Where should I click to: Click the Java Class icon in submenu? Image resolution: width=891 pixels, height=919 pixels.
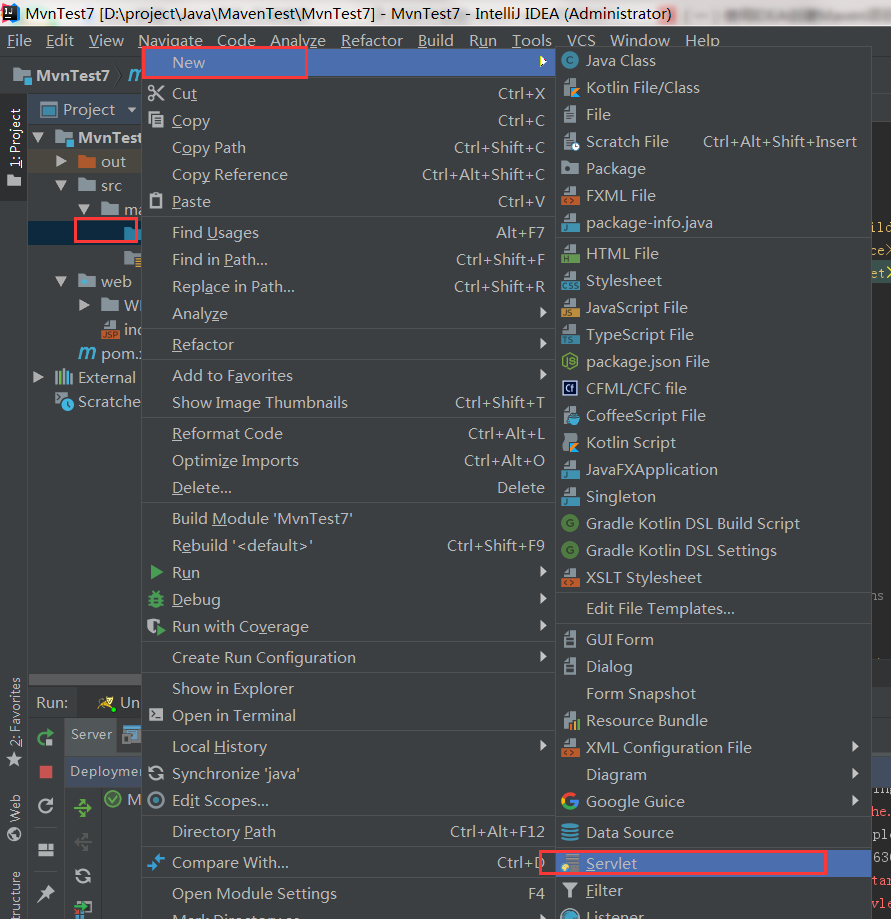point(570,60)
